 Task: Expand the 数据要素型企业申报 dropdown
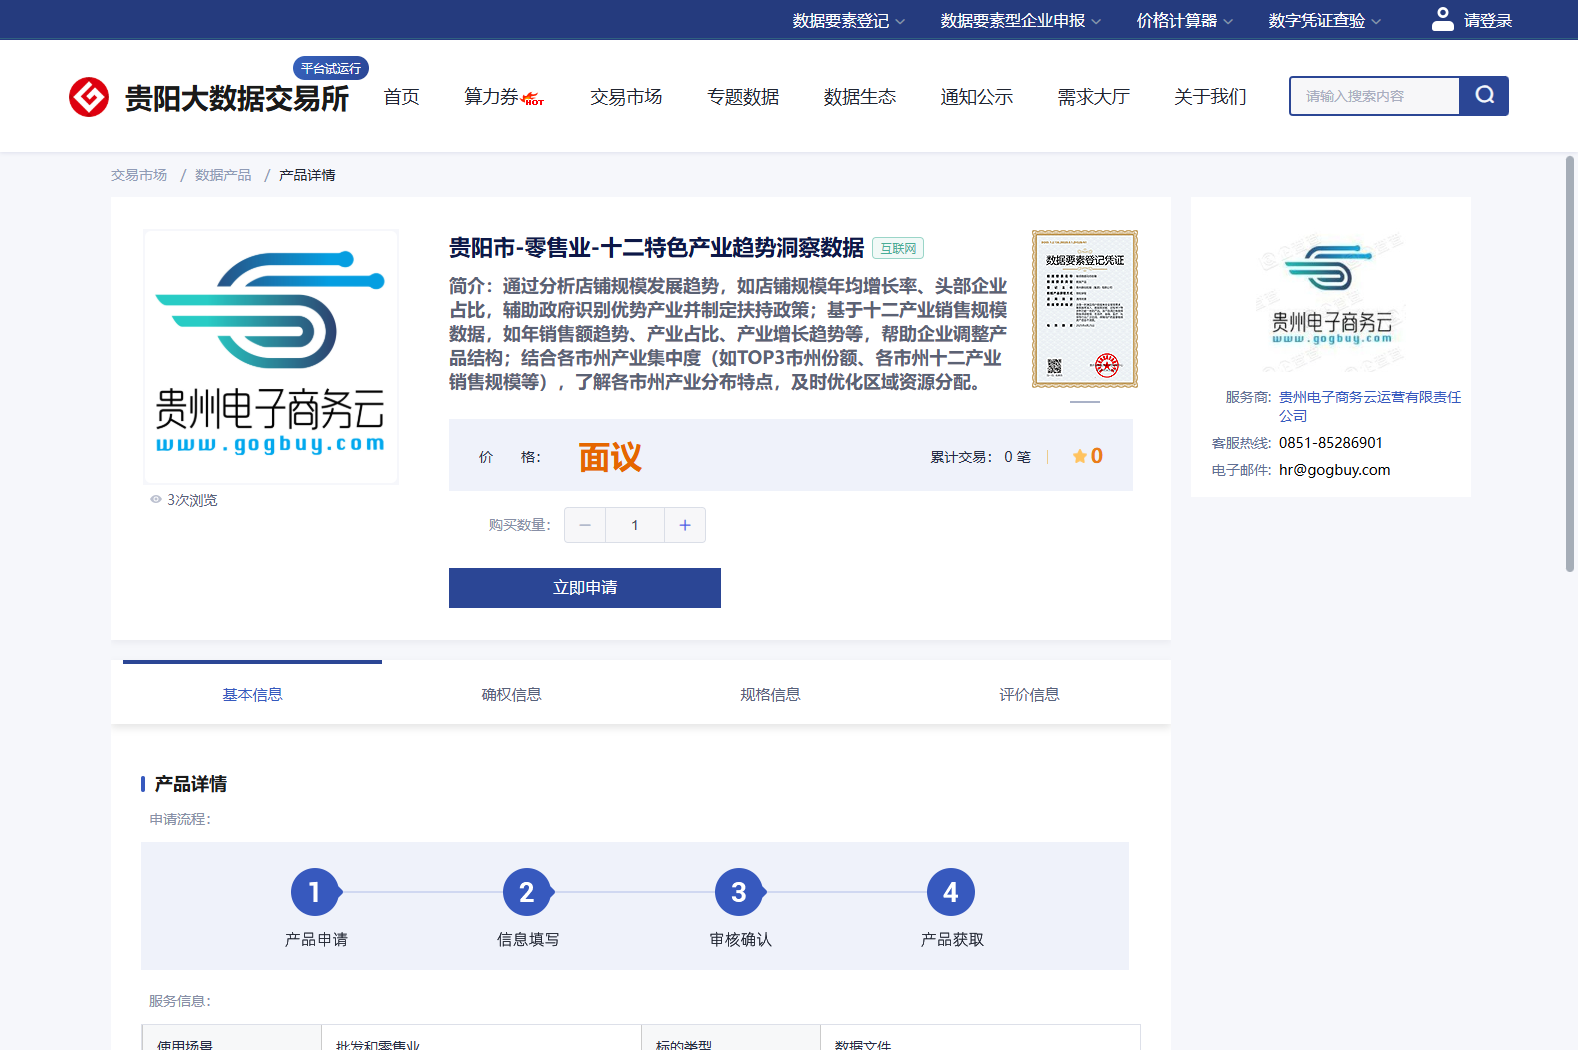[1020, 20]
